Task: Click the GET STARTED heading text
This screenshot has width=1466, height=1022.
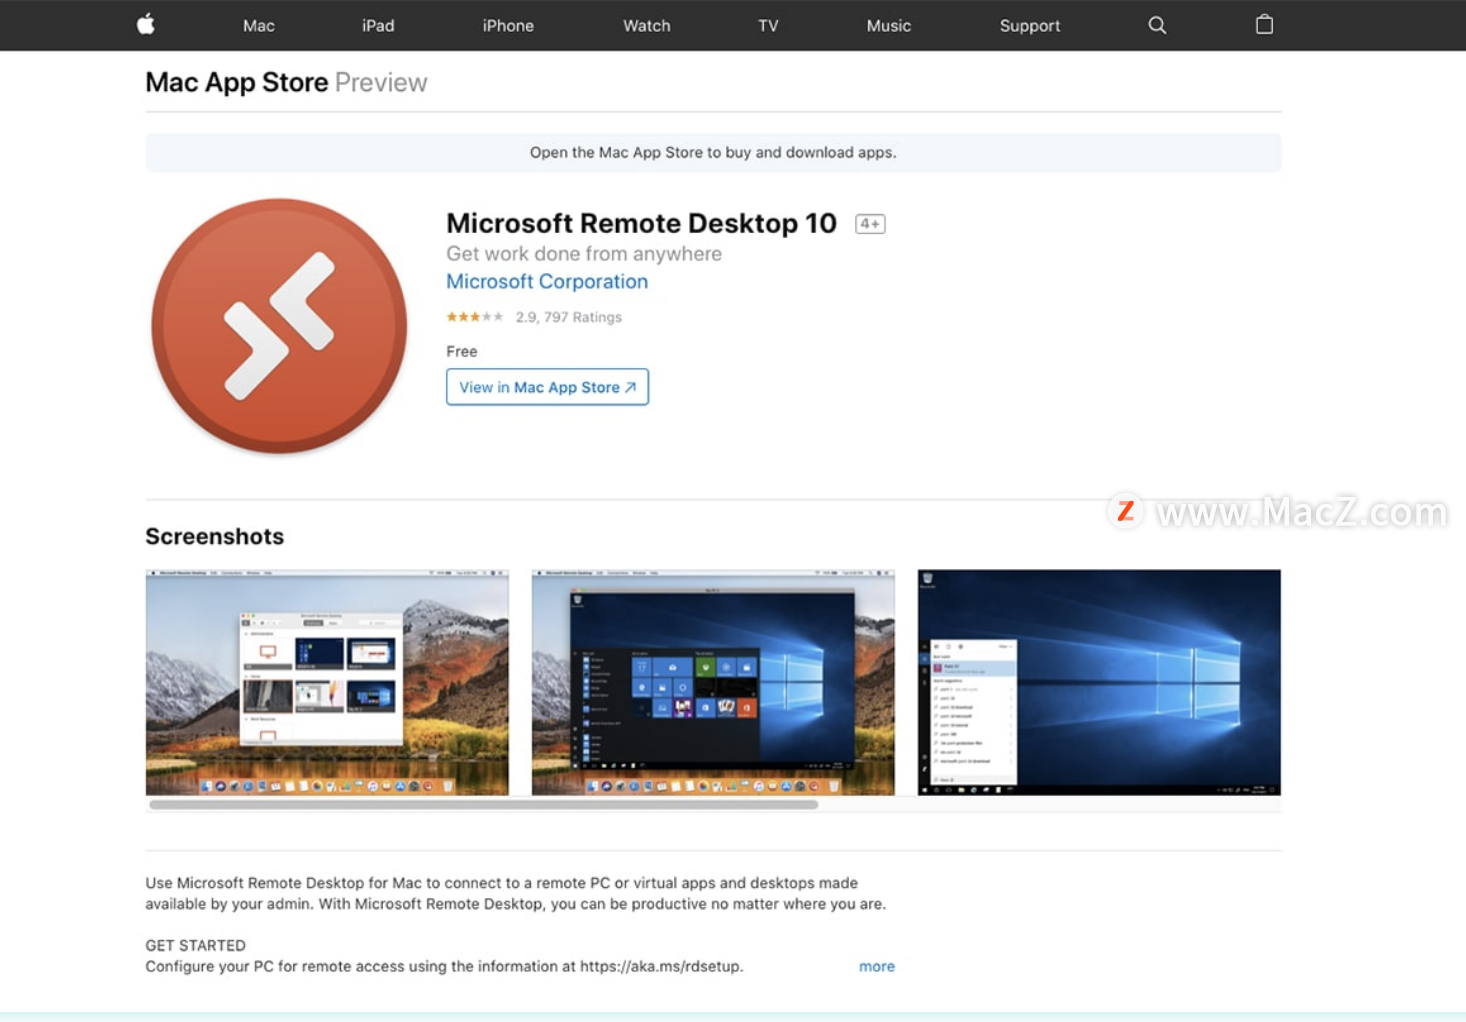Action: point(196,945)
